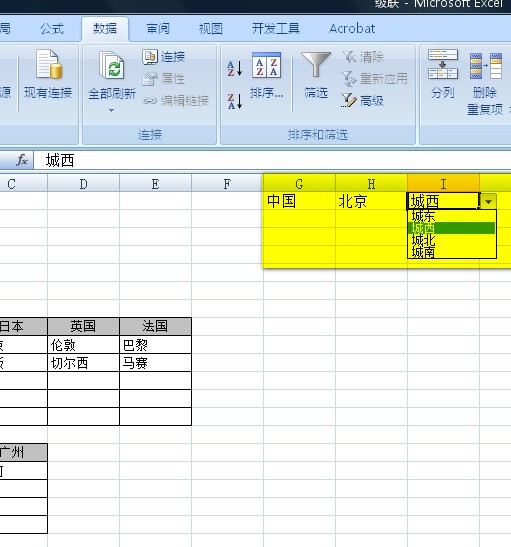Choose 城东 from the dropdown list
The image size is (511, 547).
coord(452,216)
